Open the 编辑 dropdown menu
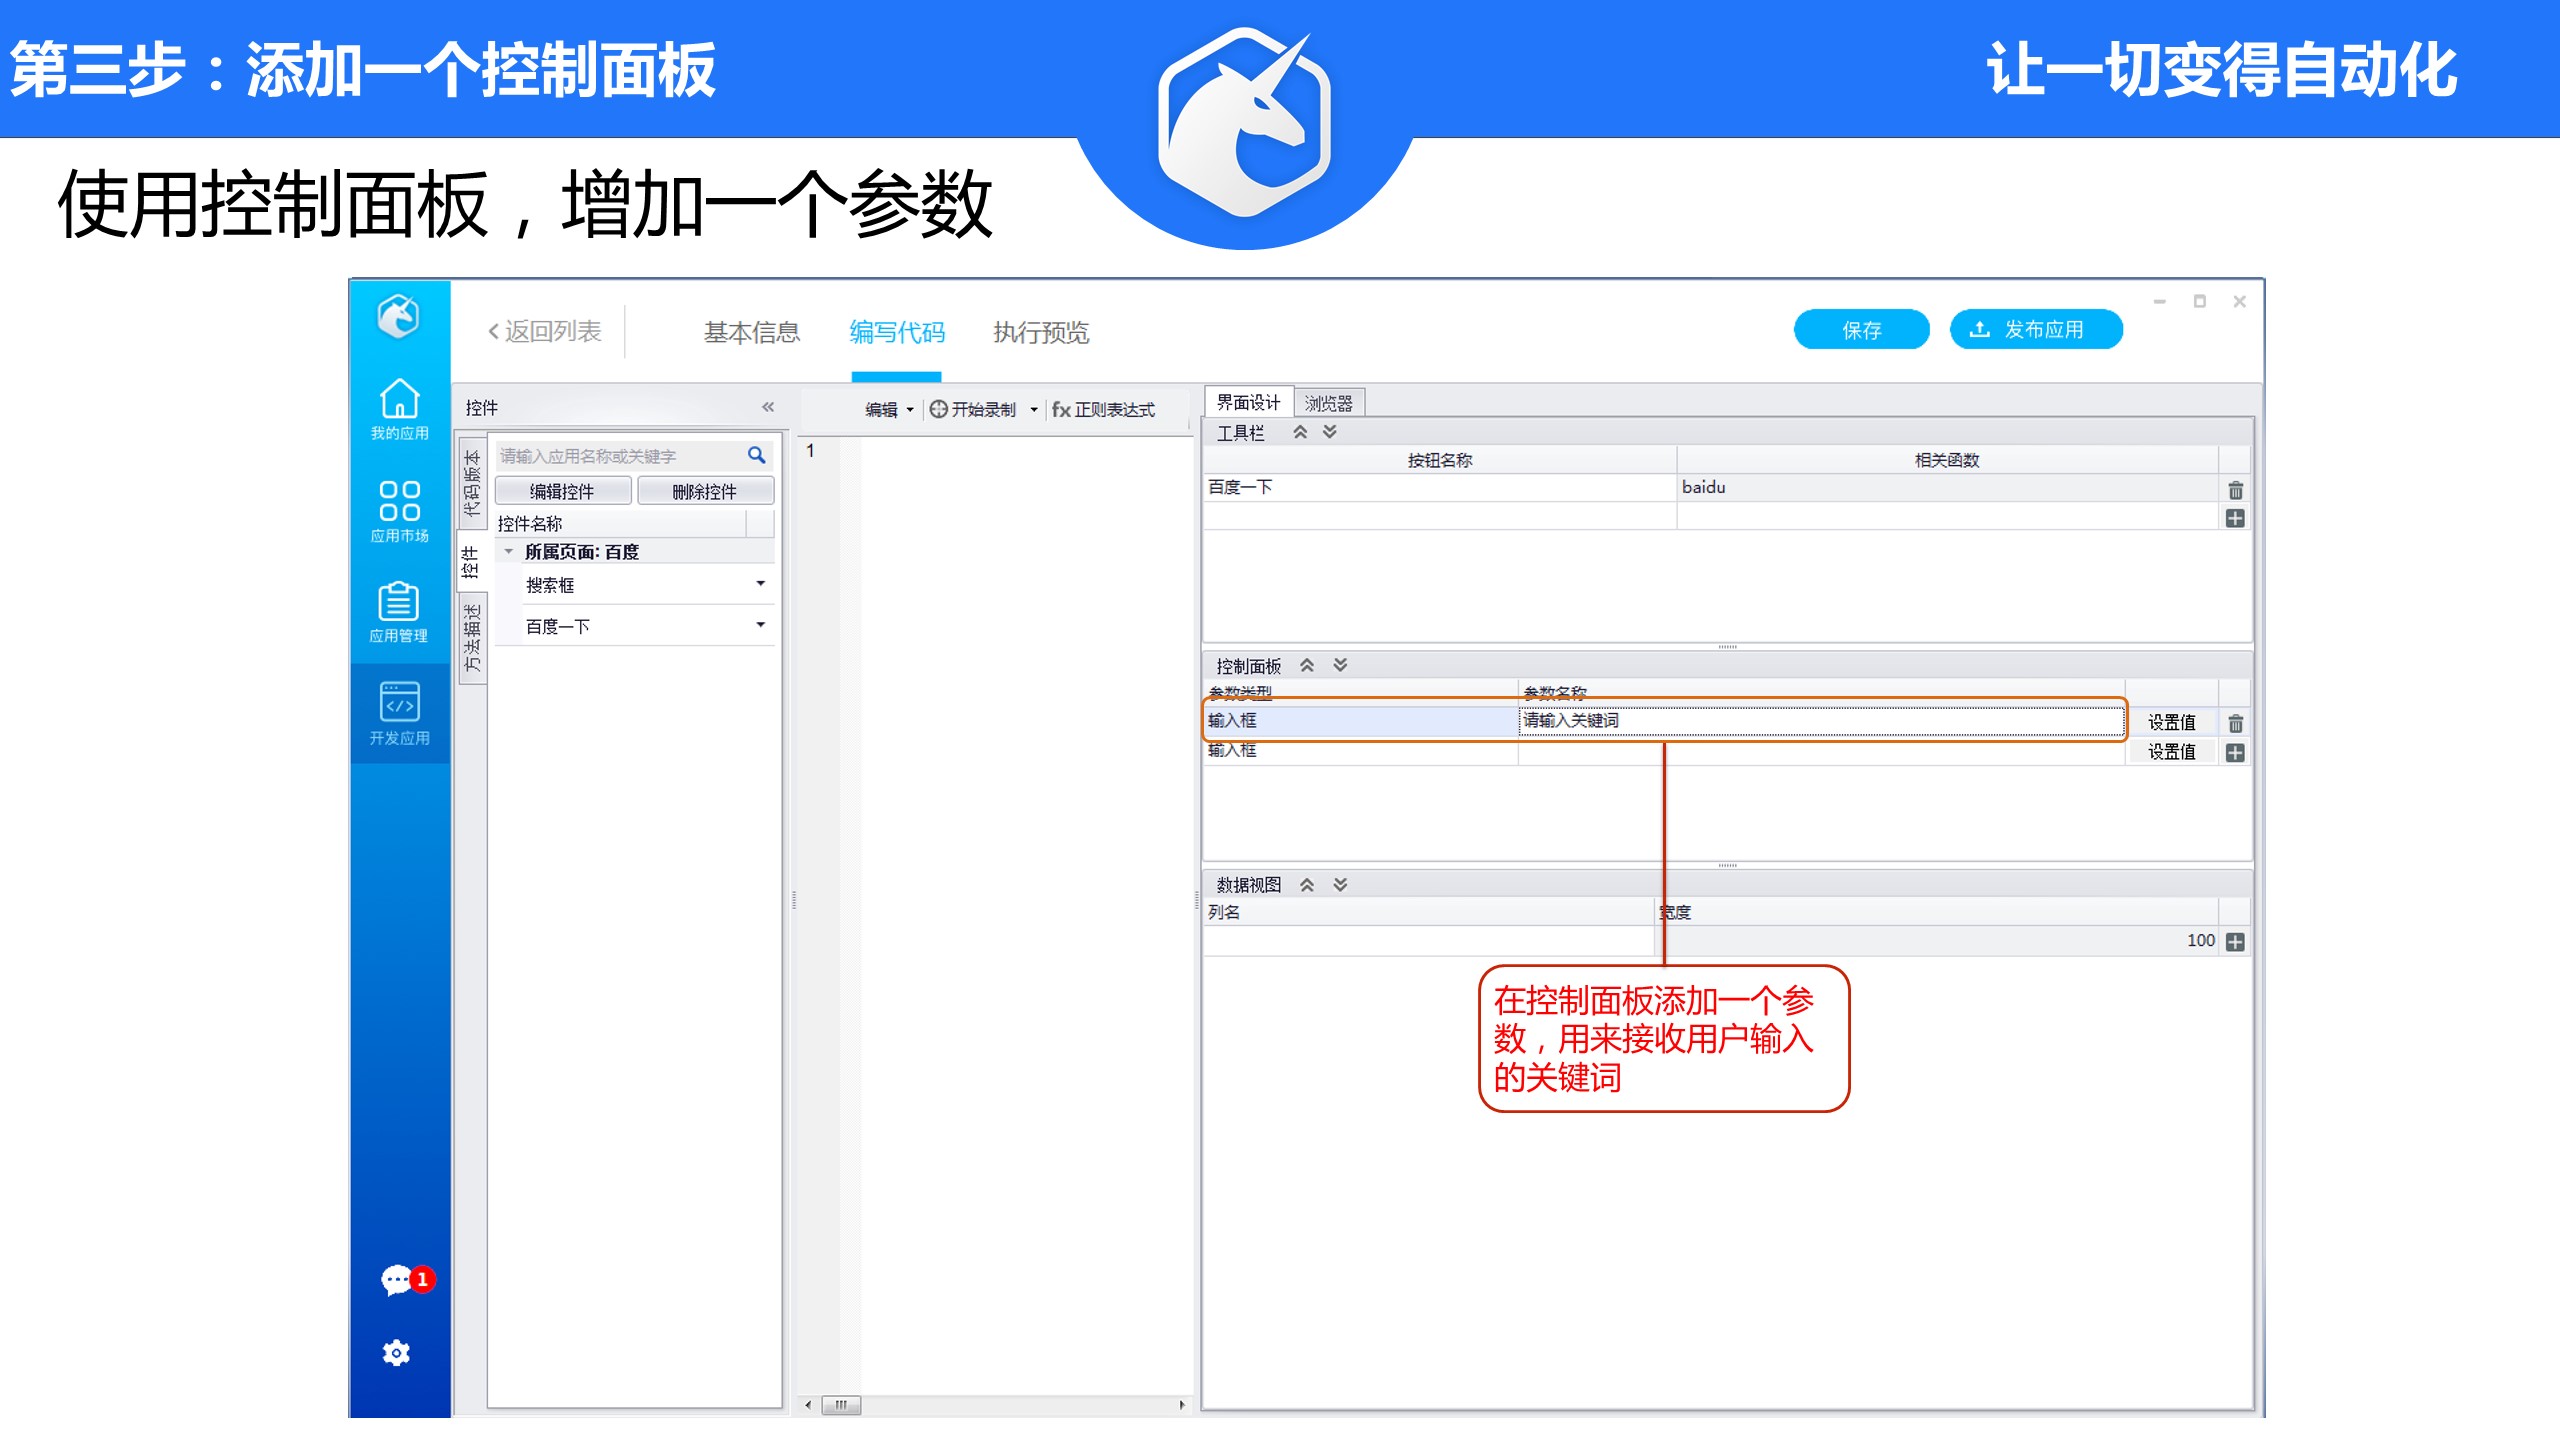This screenshot has width=2560, height=1440. click(889, 409)
